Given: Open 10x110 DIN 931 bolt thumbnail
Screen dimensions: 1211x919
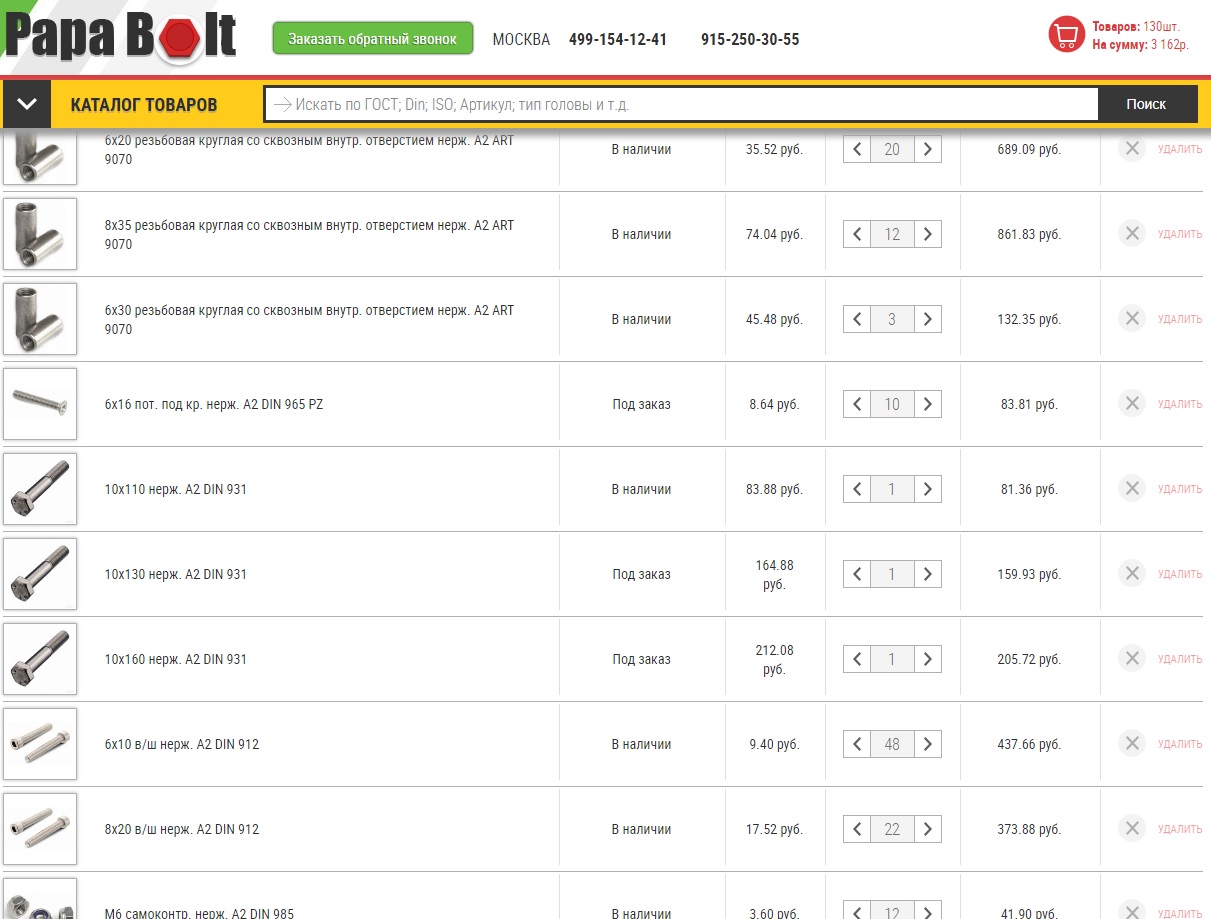Looking at the screenshot, I should (40, 489).
